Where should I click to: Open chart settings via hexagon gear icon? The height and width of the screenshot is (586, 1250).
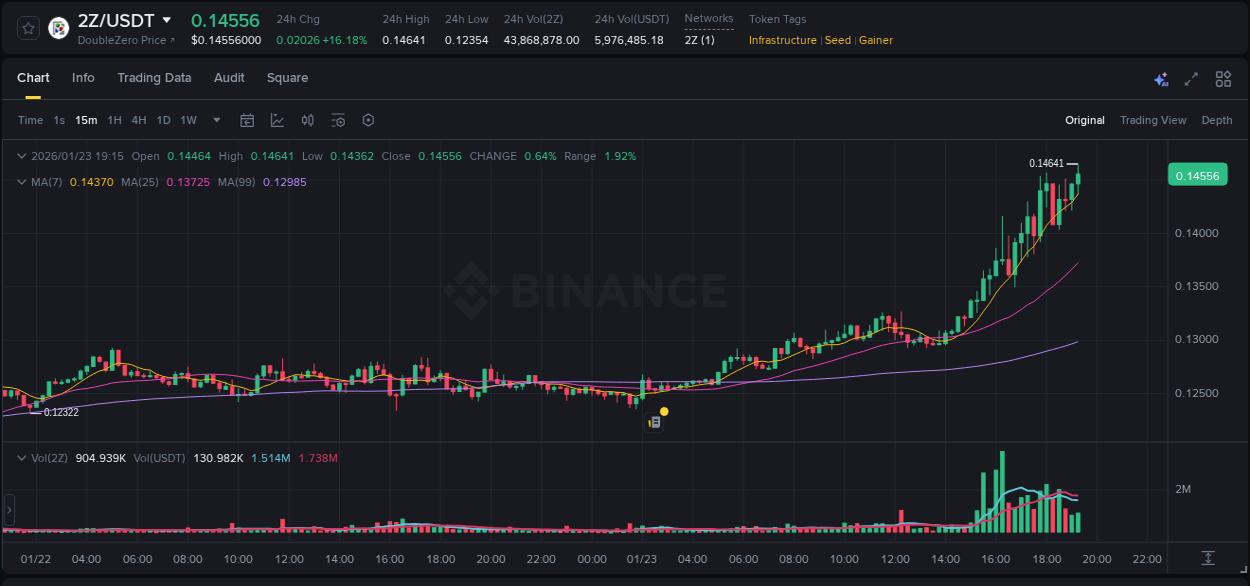[x=368, y=120]
